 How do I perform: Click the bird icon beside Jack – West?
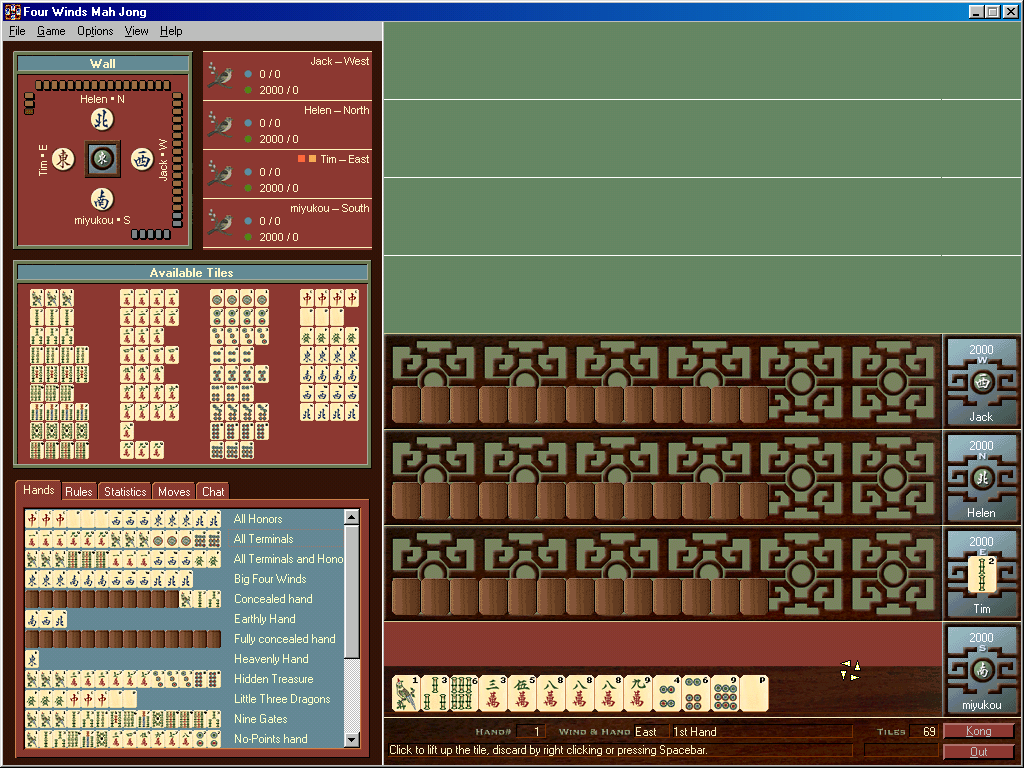click(220, 76)
